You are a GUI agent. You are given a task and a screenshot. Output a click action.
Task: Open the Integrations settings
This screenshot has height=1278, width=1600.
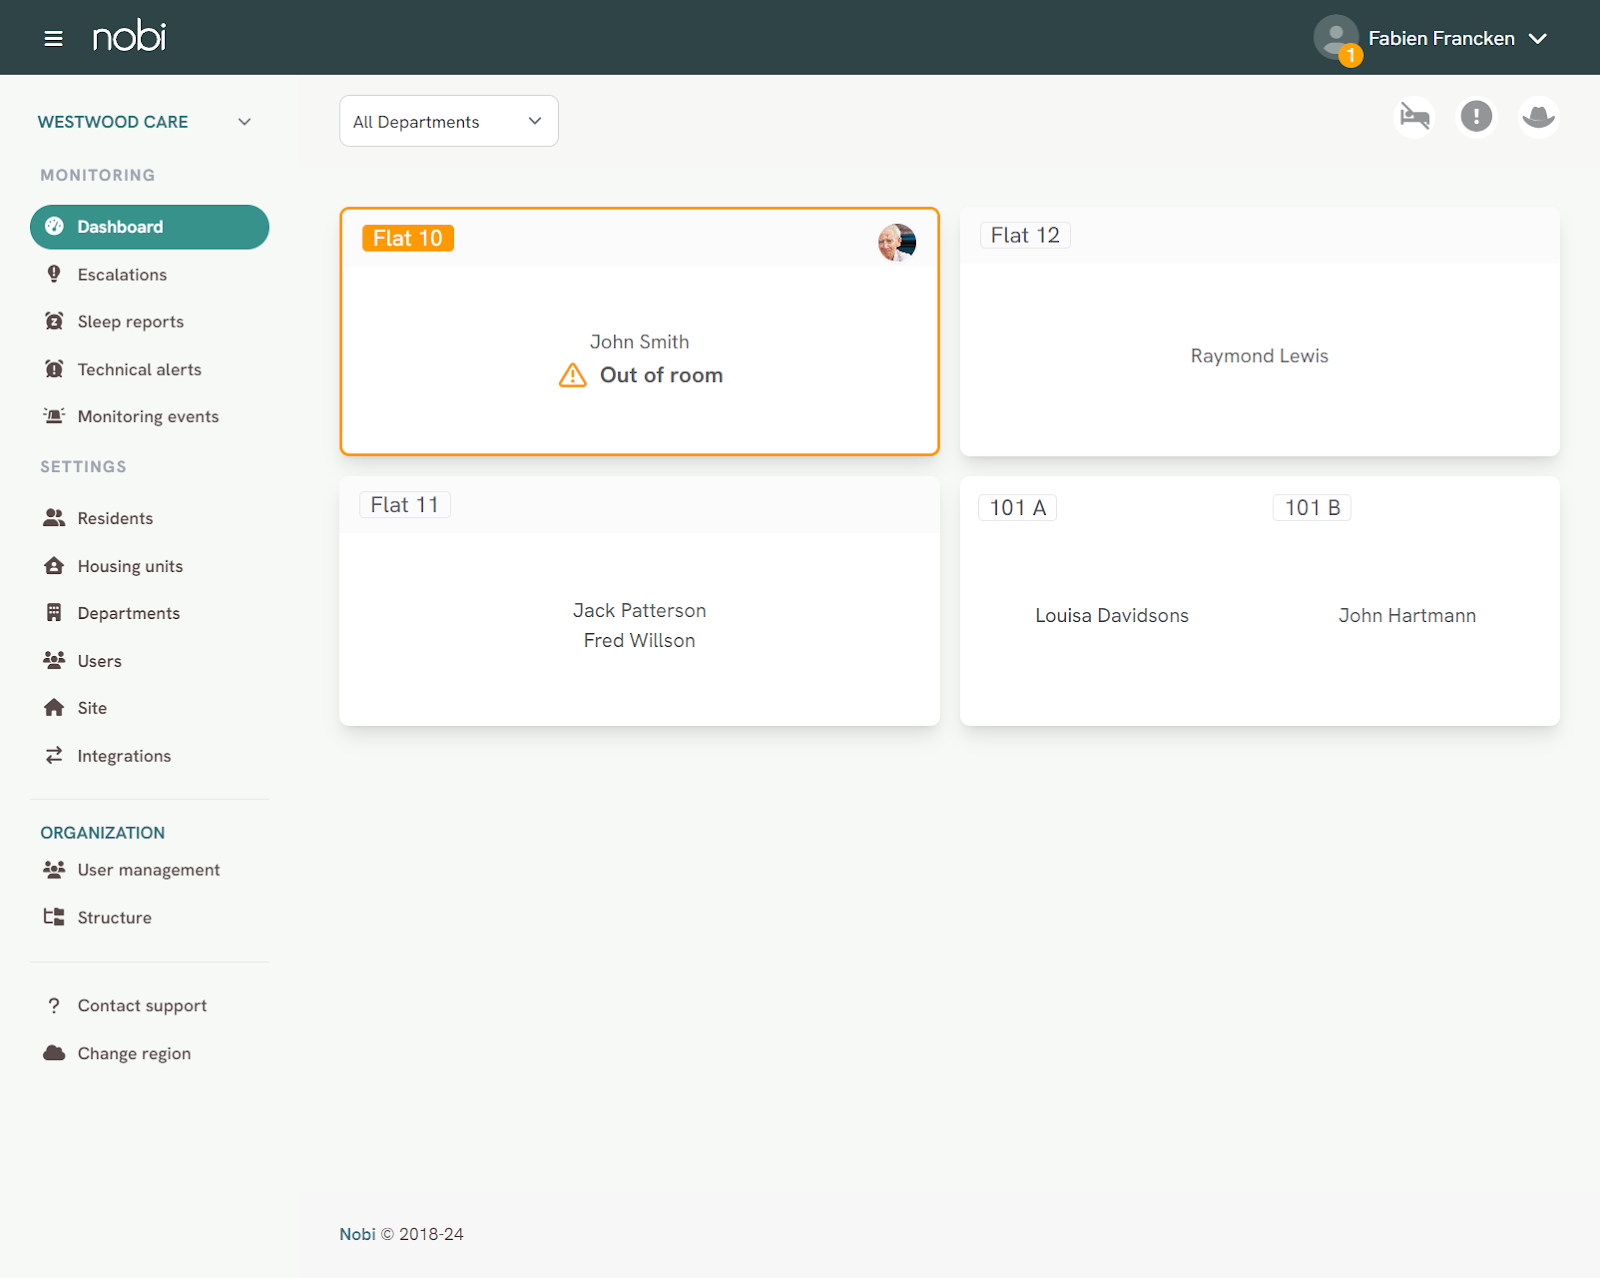coord(124,755)
